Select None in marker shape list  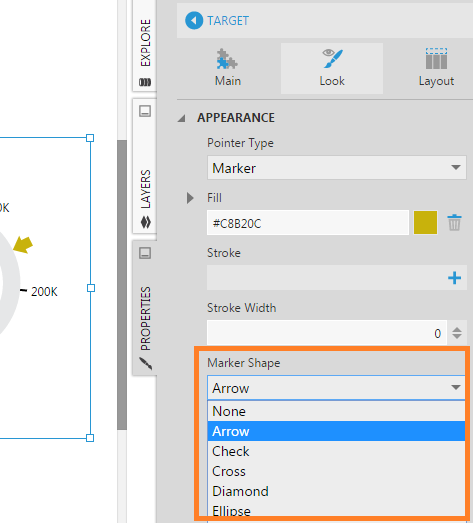click(x=337, y=411)
